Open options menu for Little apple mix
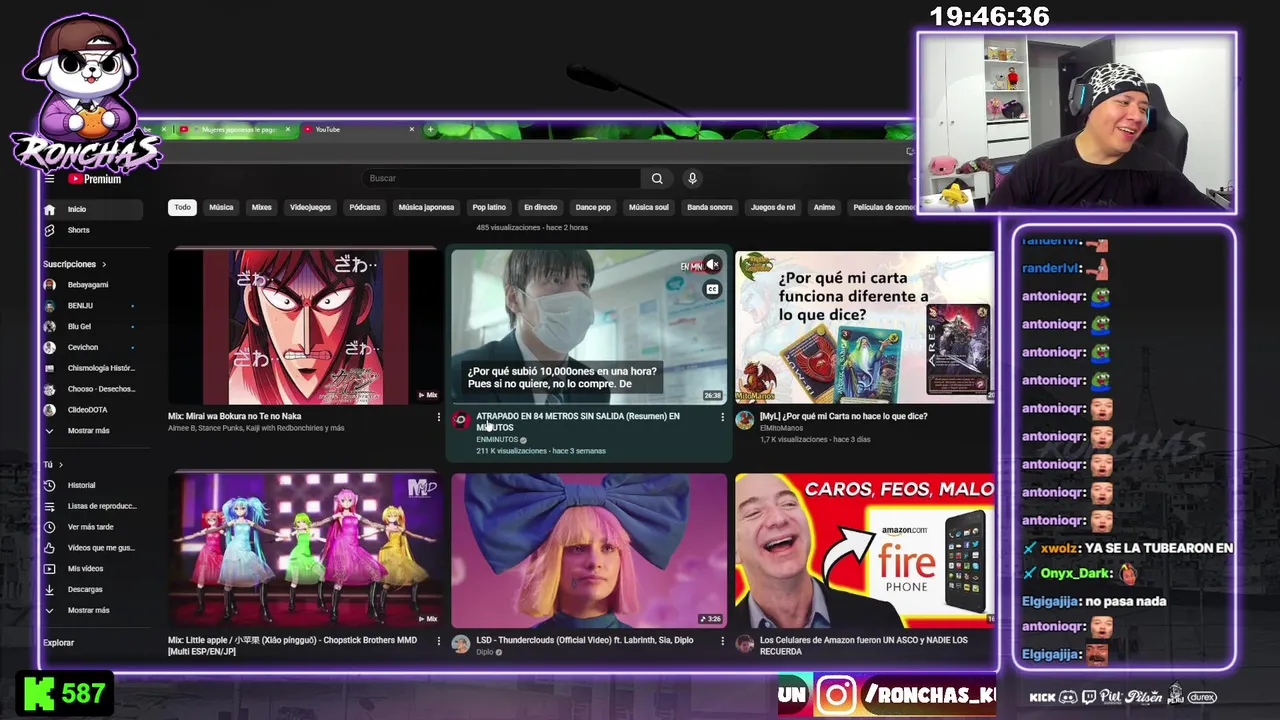 click(438, 641)
